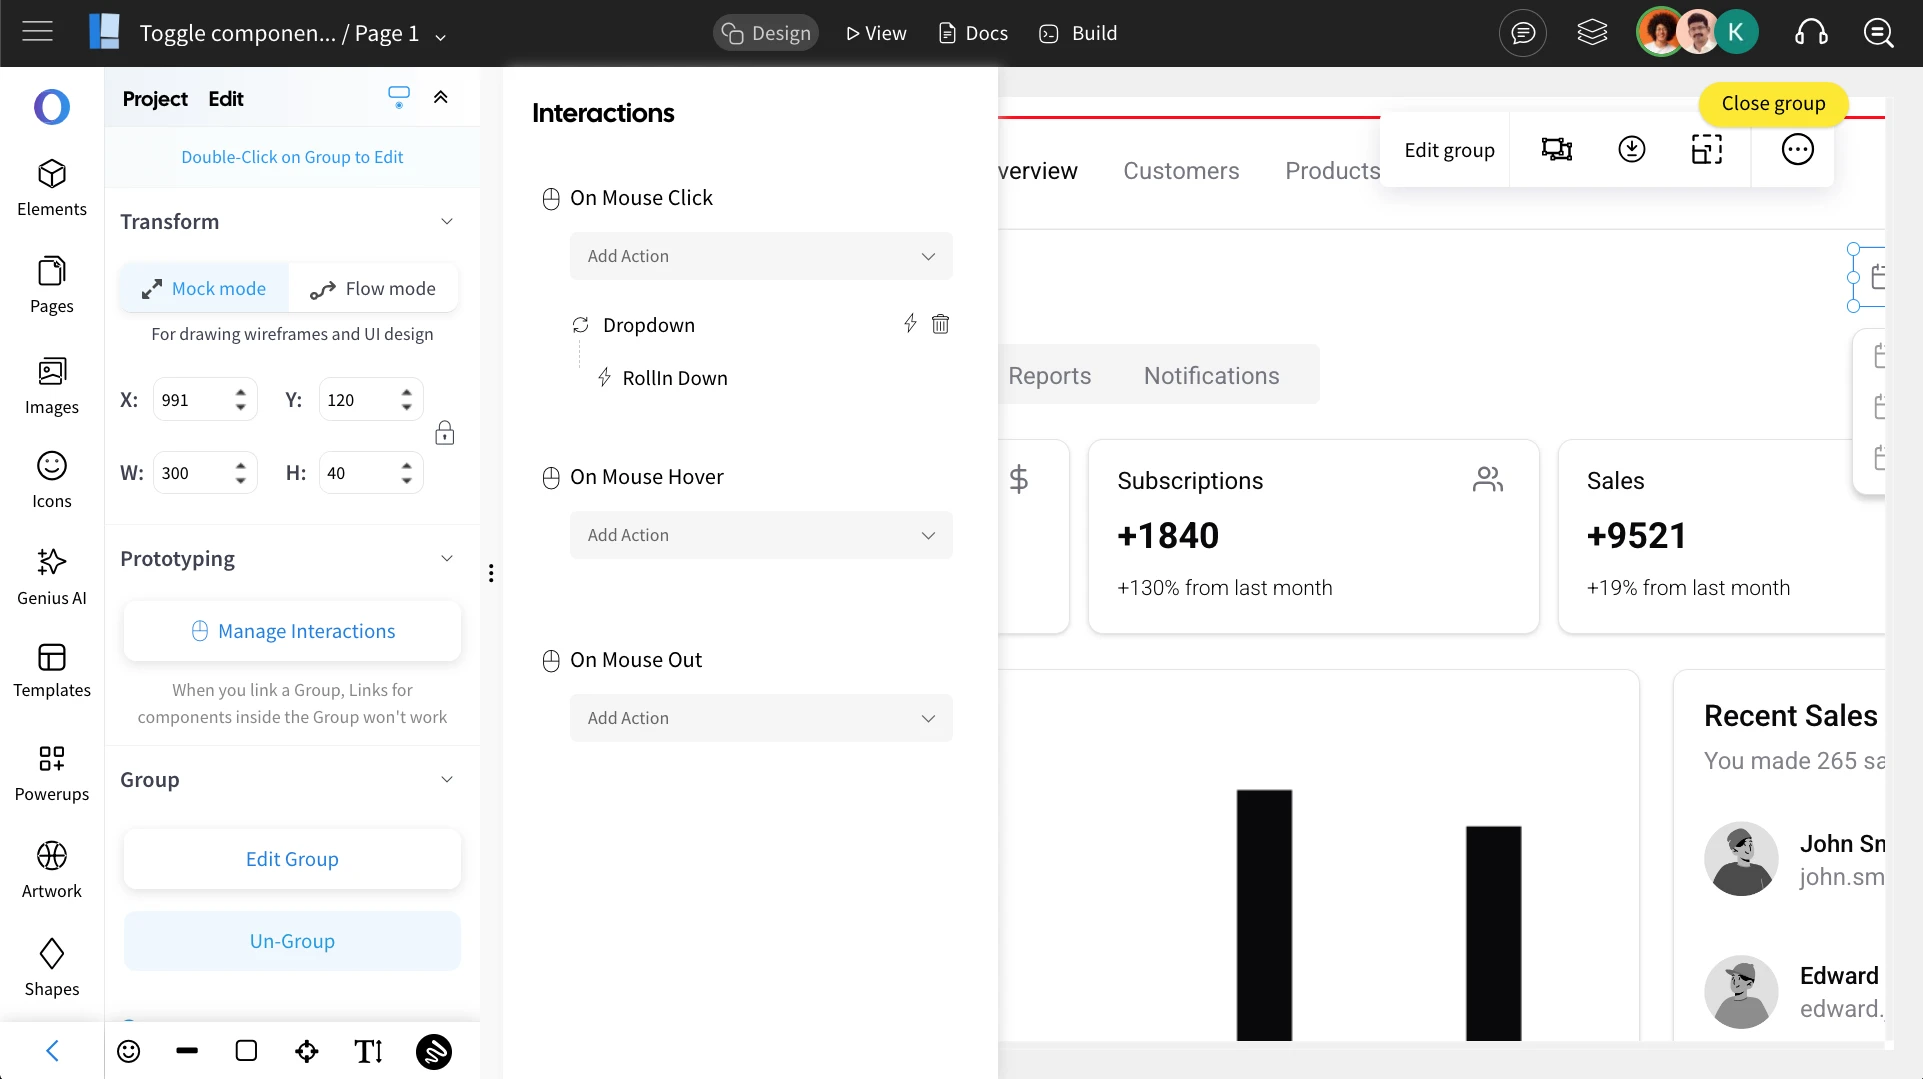Screen dimensions: 1923x1079
Task: Click collaborator avatar labeled K
Action: tap(1736, 32)
